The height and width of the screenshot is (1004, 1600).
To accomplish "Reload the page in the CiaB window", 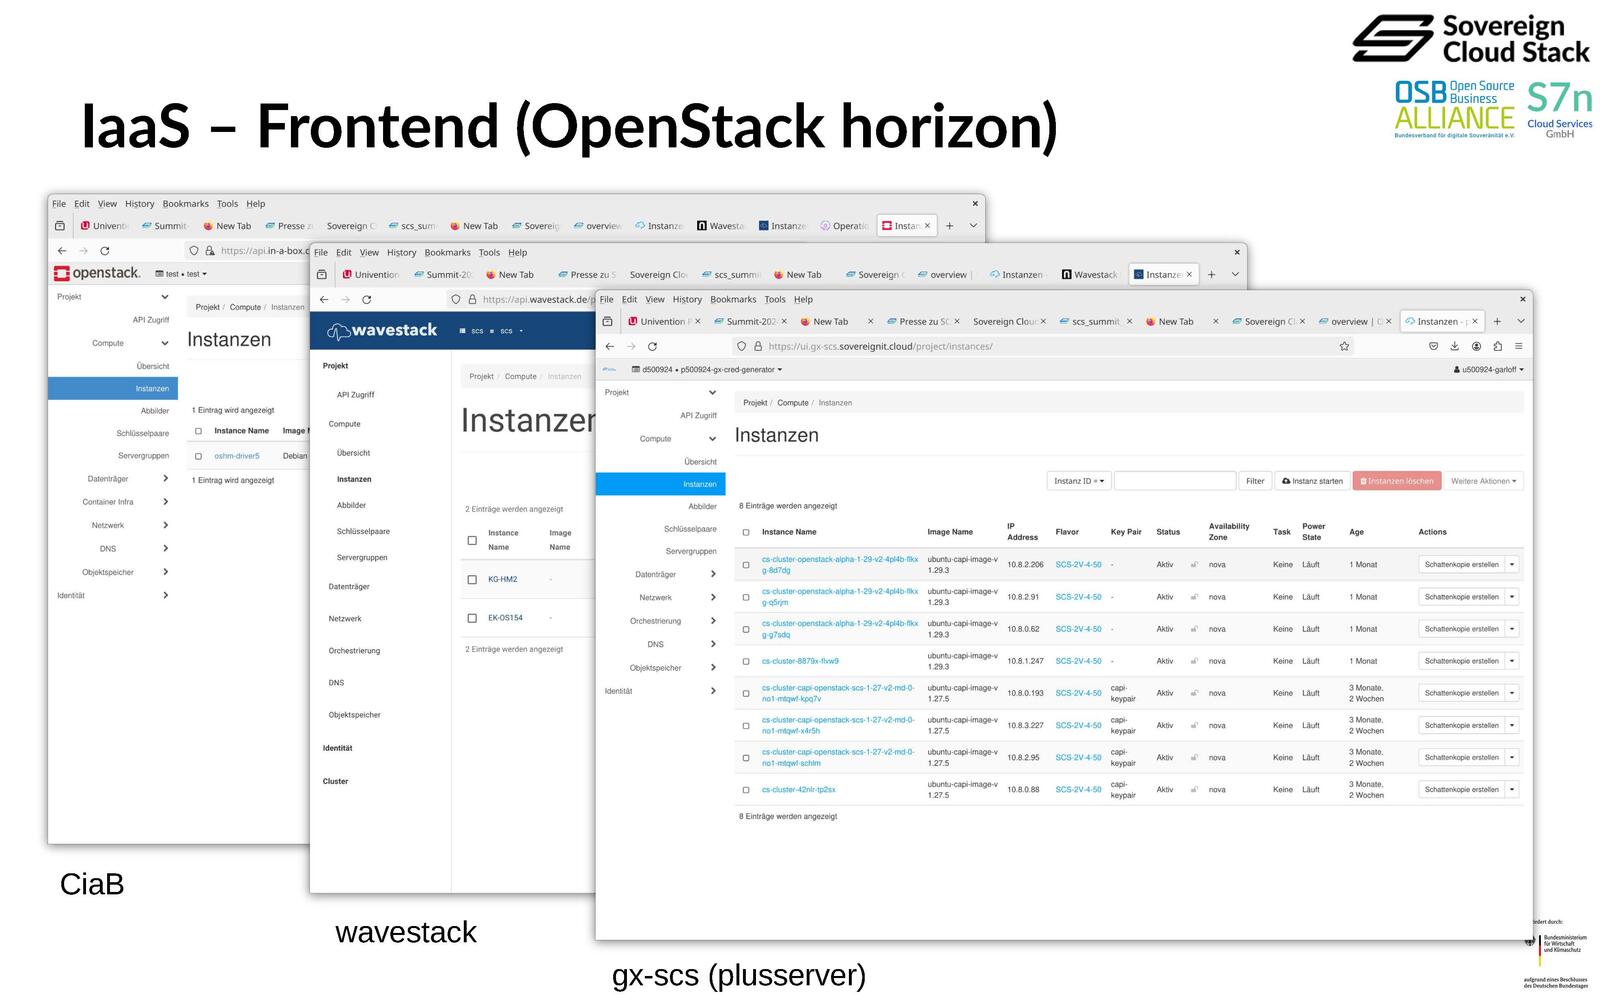I will click(104, 251).
